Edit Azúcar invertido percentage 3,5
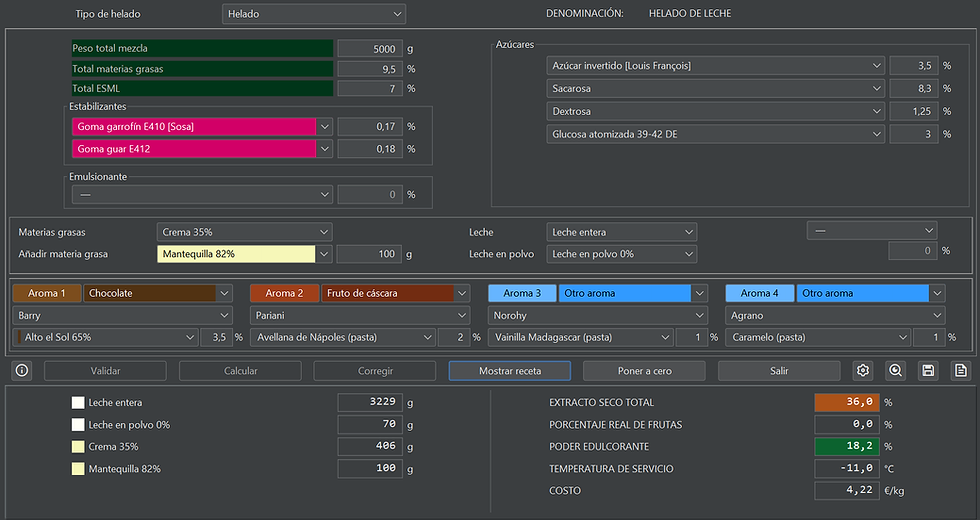The height and width of the screenshot is (520, 980). 914,66
